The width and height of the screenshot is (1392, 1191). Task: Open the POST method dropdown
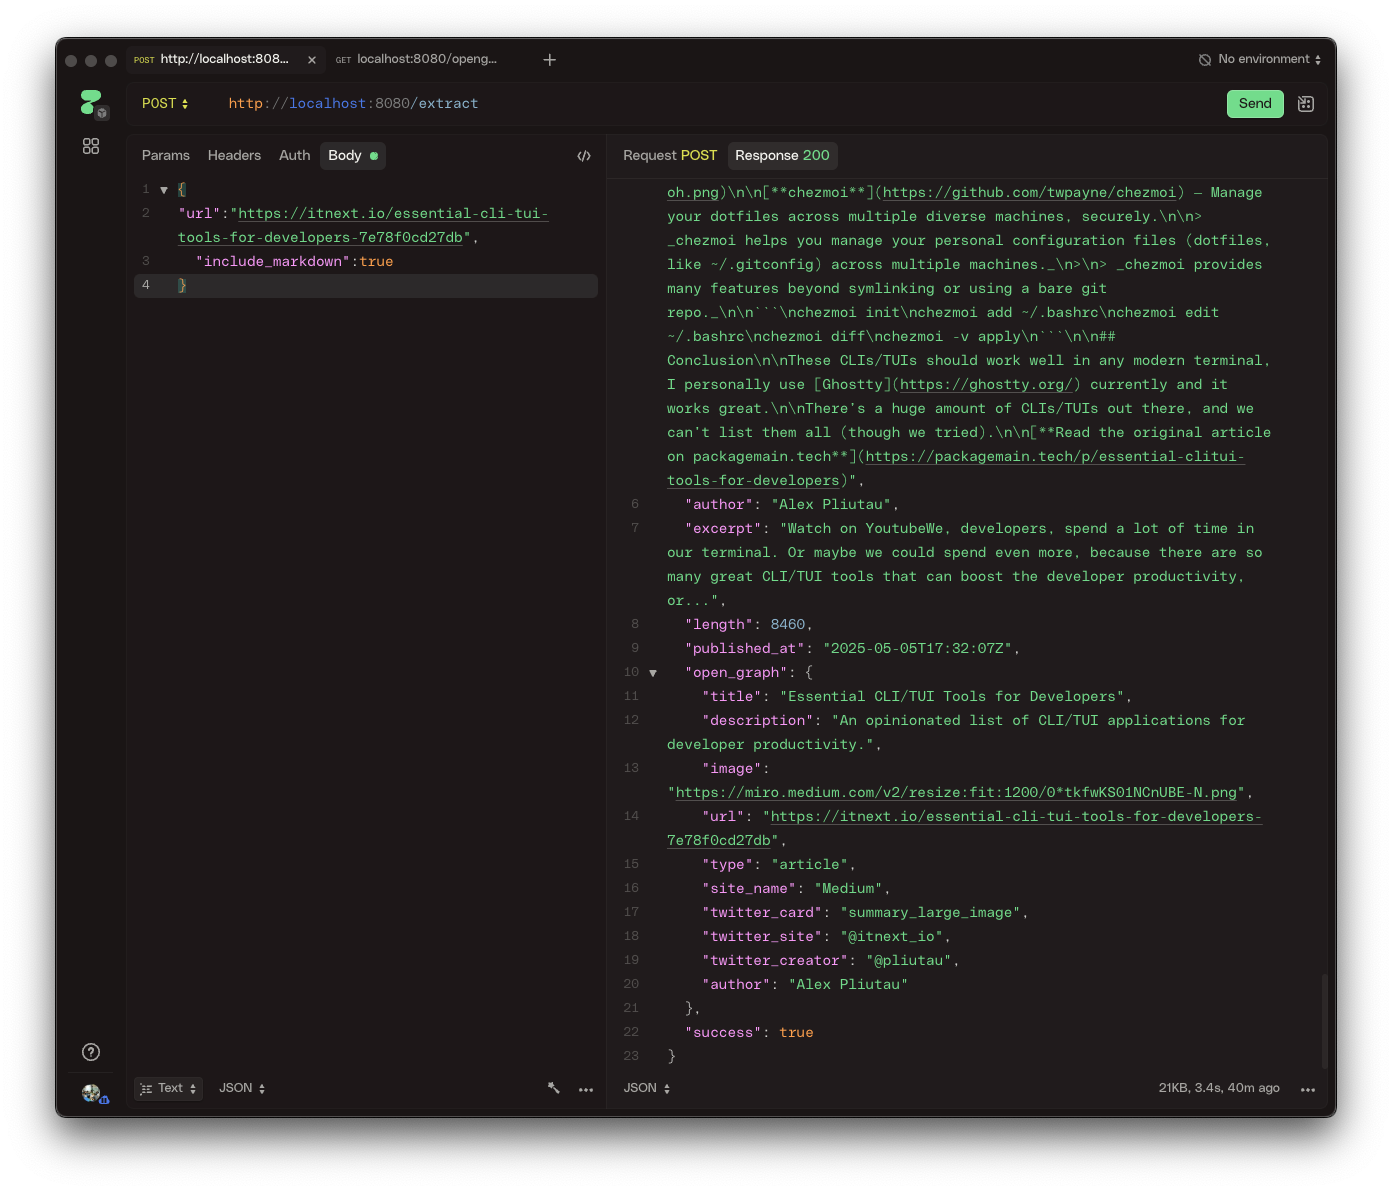[x=165, y=103]
